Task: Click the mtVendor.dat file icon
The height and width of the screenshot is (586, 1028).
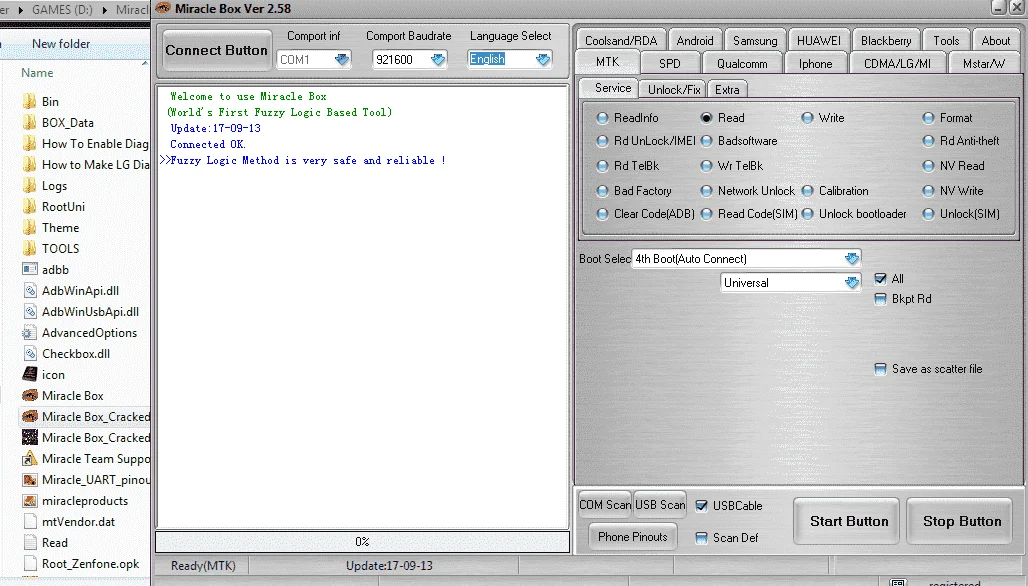Action: 30,522
